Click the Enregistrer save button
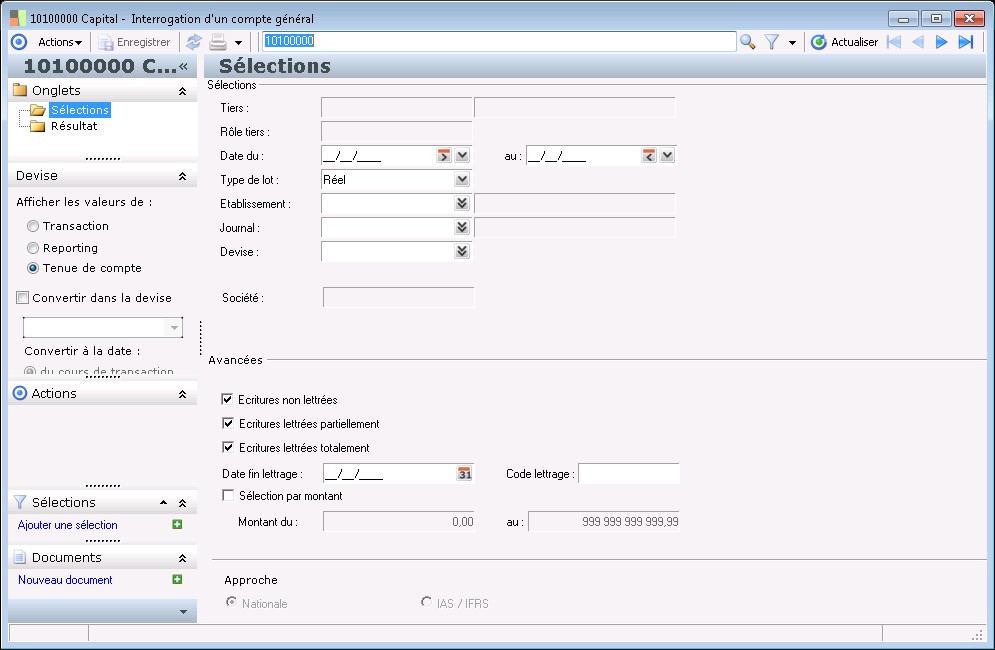The image size is (995, 650). click(x=134, y=42)
